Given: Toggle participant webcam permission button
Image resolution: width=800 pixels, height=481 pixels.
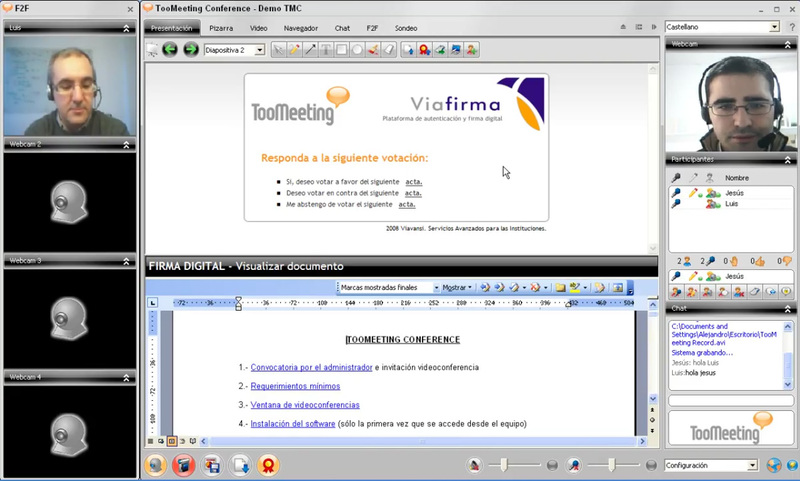Looking at the screenshot, I should pos(708,292).
